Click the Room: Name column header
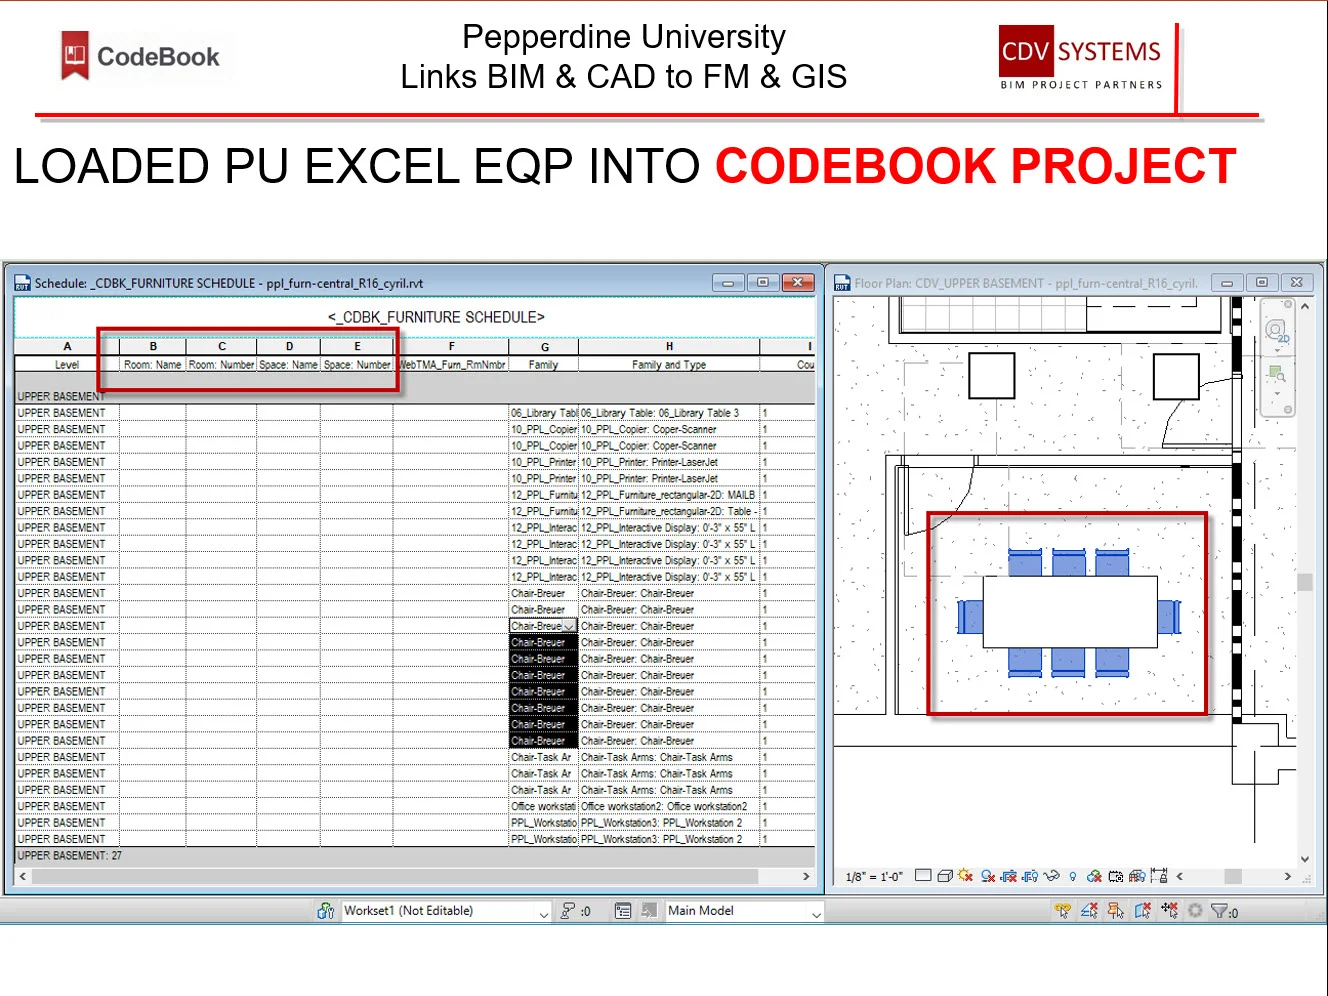 point(153,365)
